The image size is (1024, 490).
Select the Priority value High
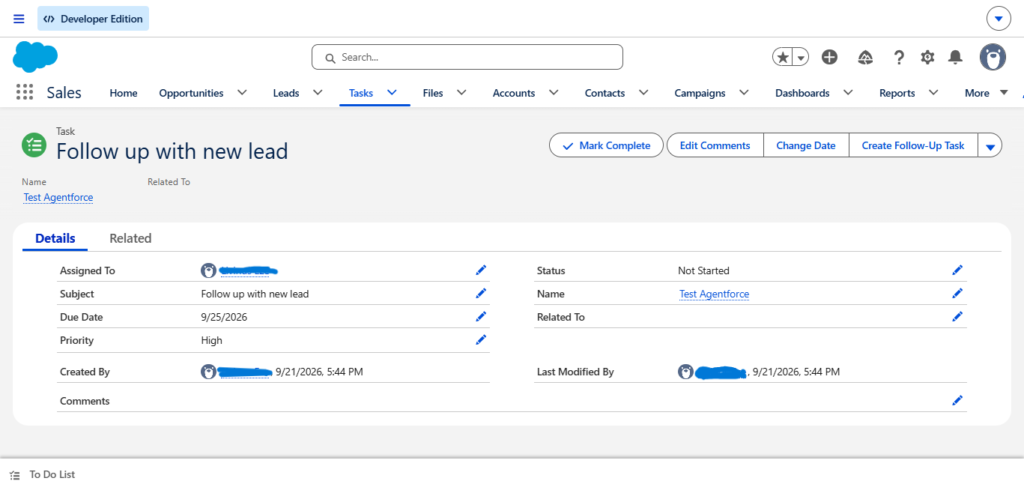click(x=212, y=340)
